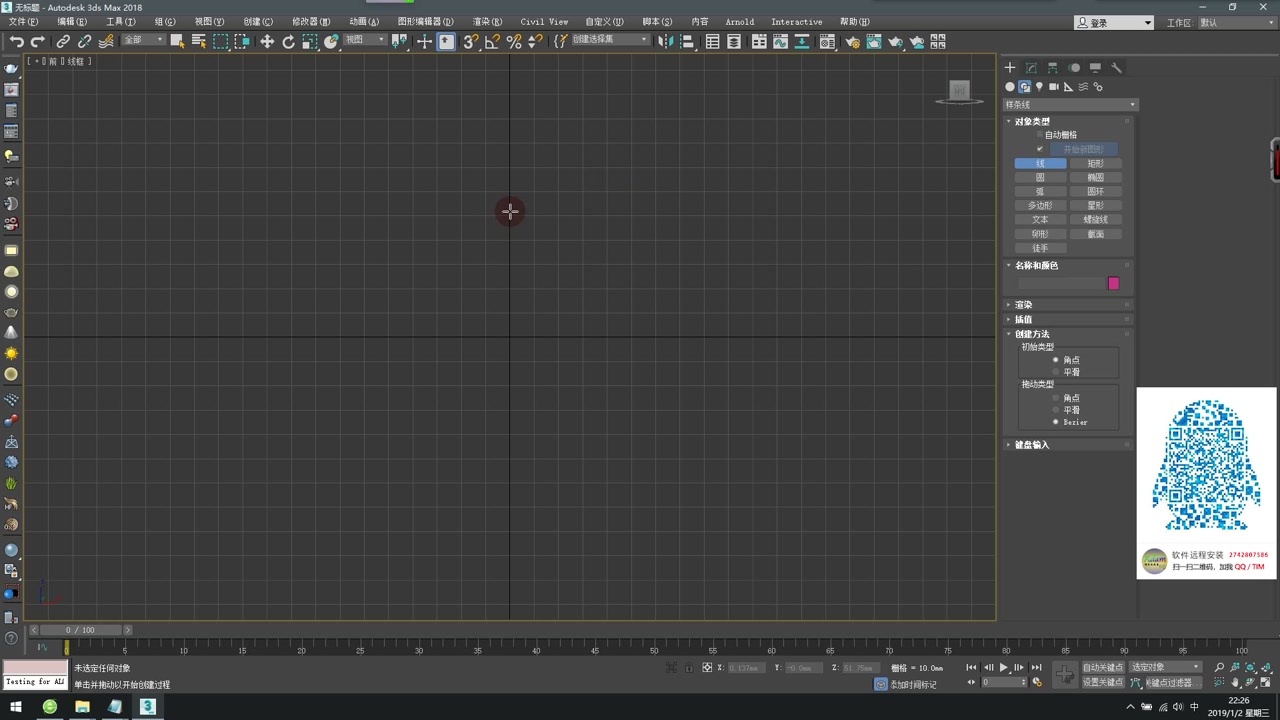
Task: Click the pink object color swatch
Action: 1113,284
